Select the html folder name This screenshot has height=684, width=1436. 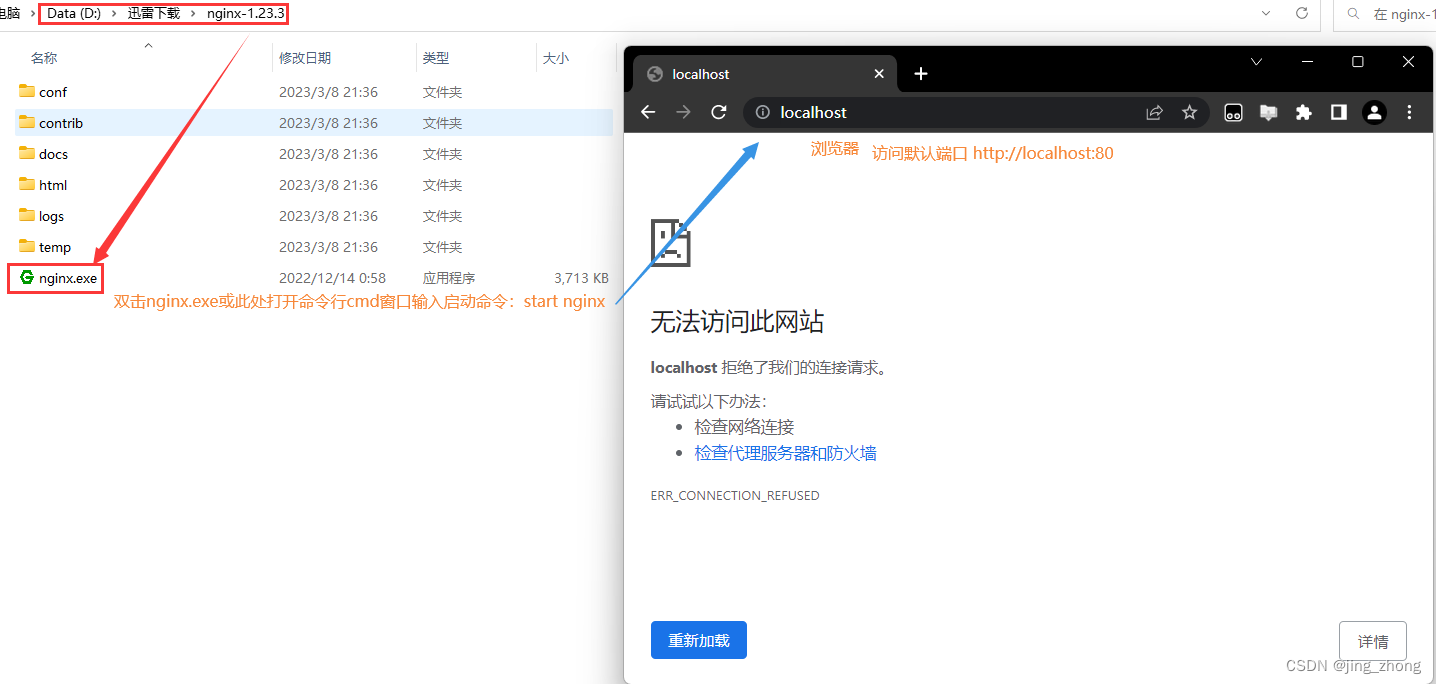tap(53, 185)
